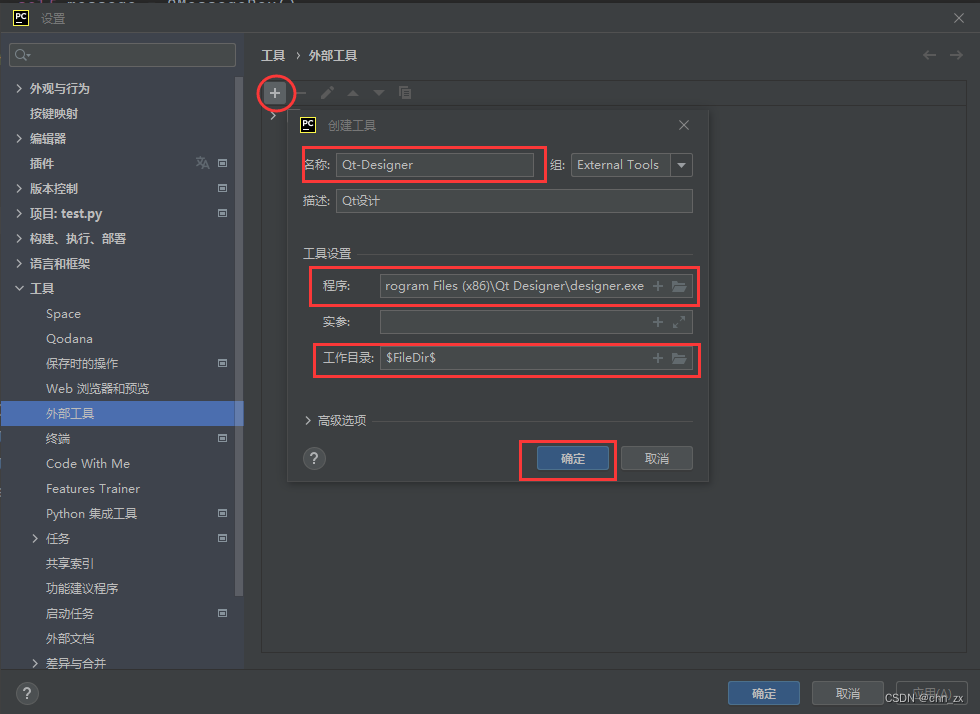Expand the 外观与行为 settings node

19,89
